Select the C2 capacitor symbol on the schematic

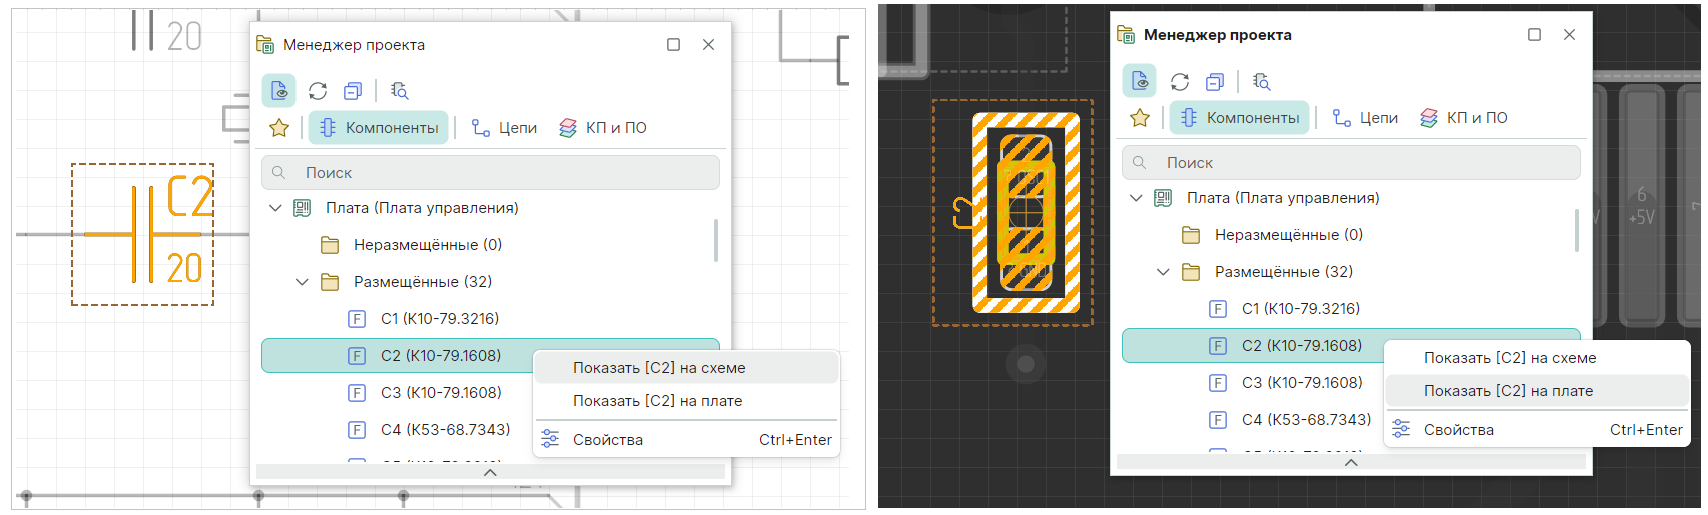(x=142, y=234)
